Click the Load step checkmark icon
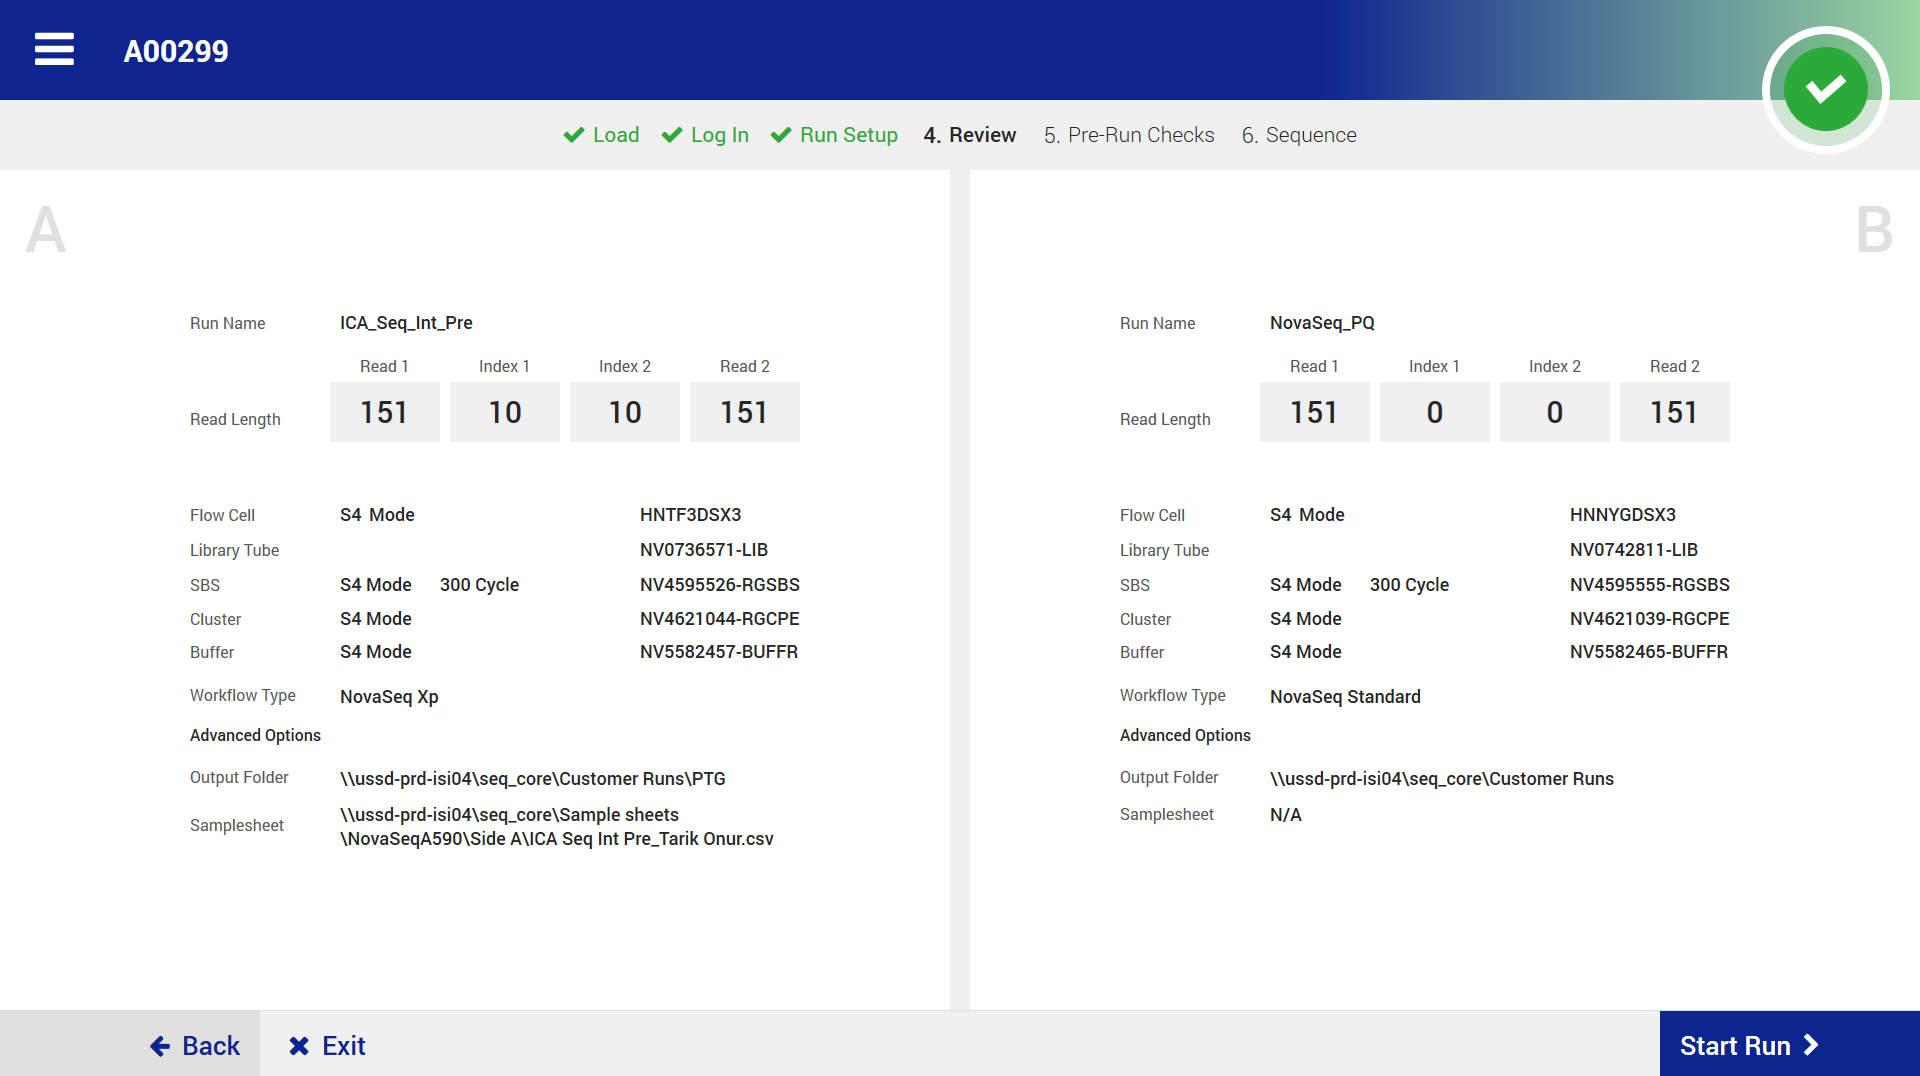 tap(574, 135)
